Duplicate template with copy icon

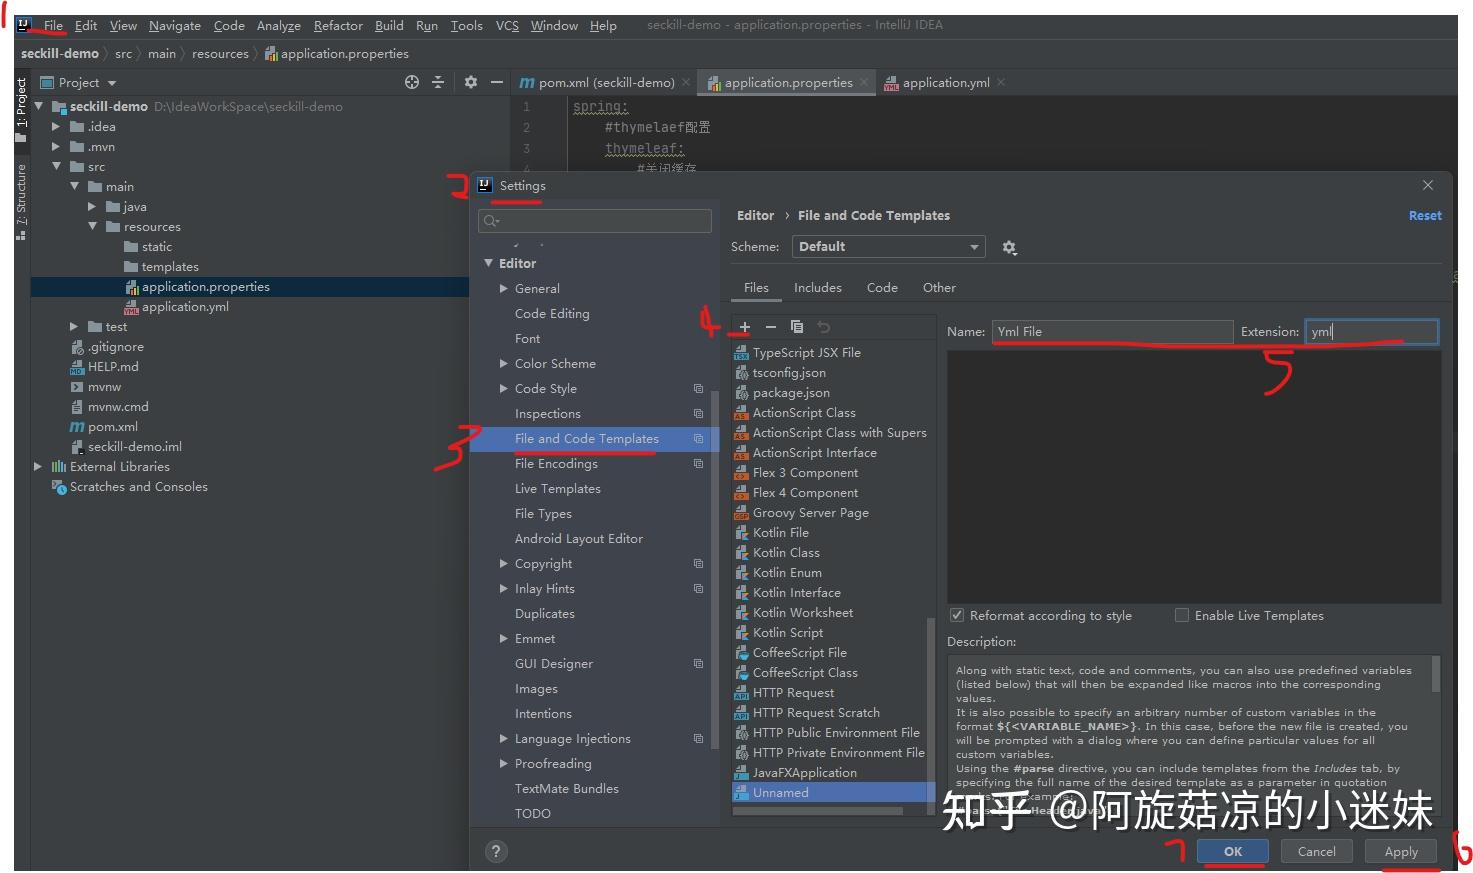pyautogui.click(x=797, y=326)
